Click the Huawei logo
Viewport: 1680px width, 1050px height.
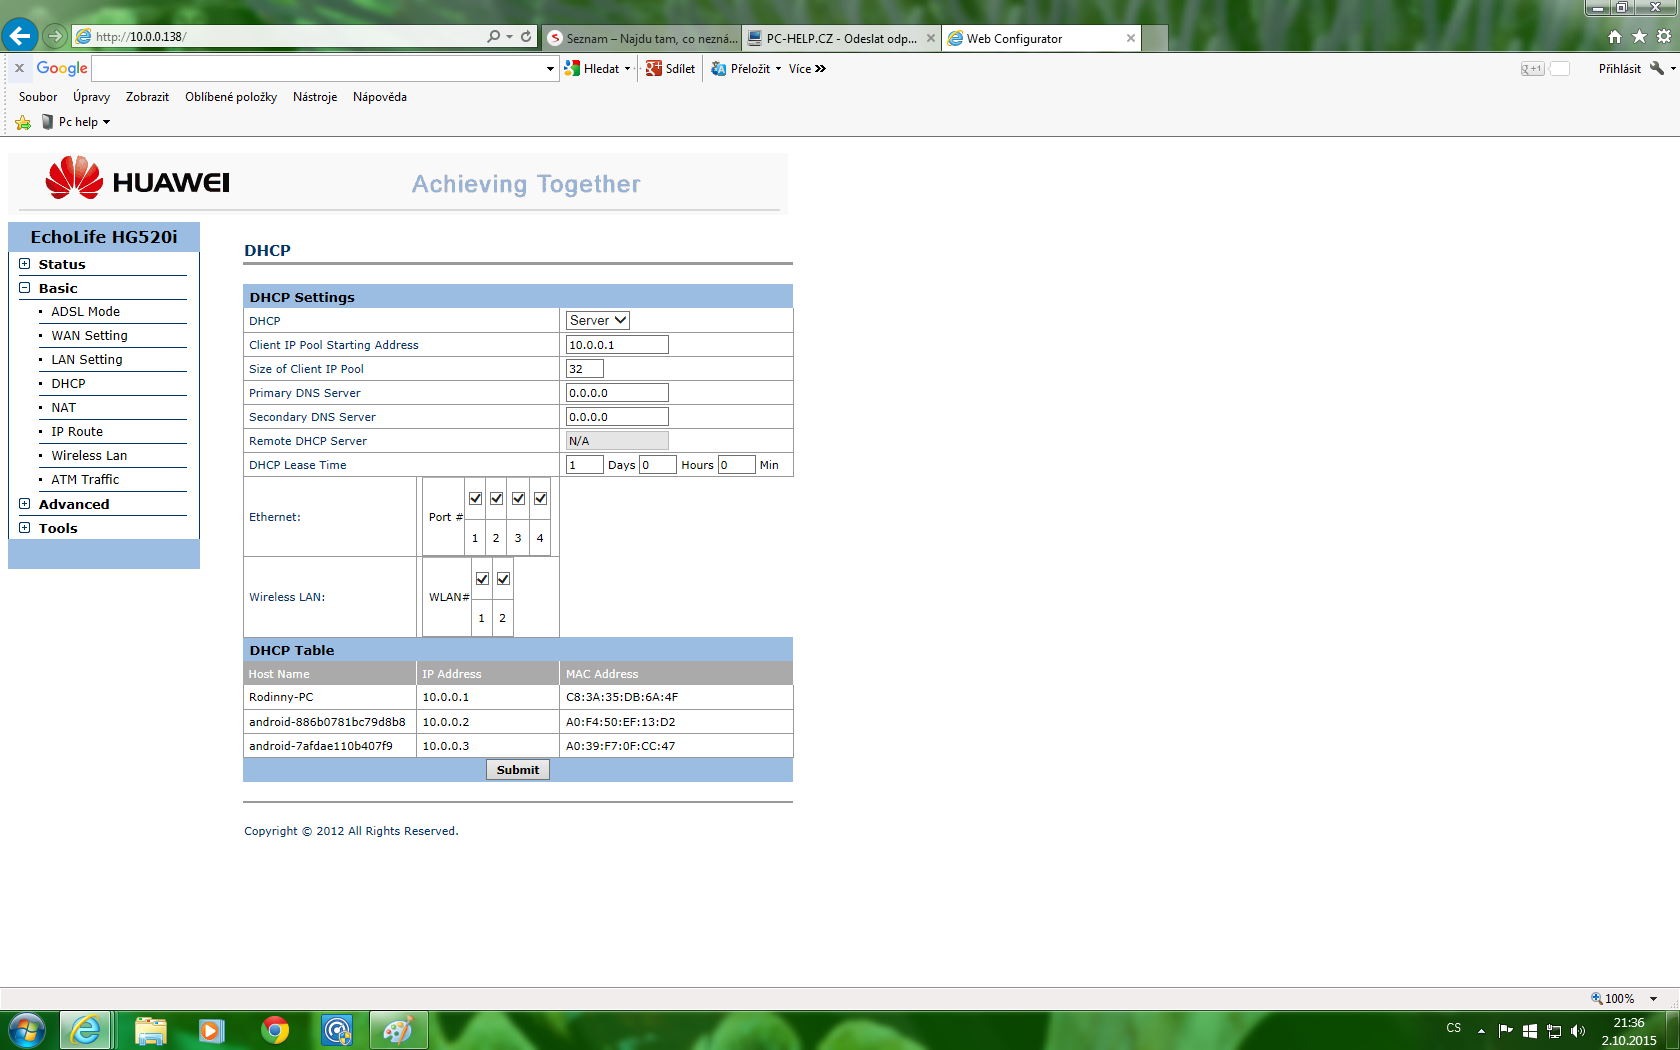[138, 180]
